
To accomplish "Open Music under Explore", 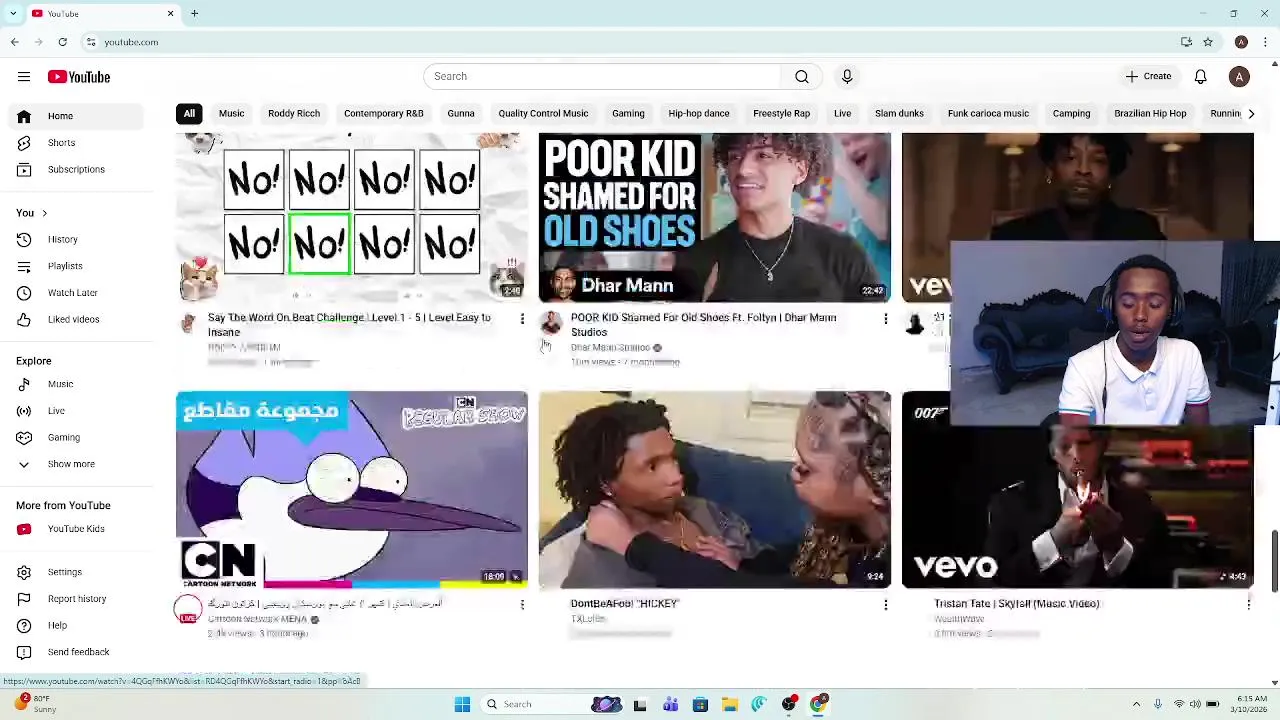I will click(x=78, y=384).
